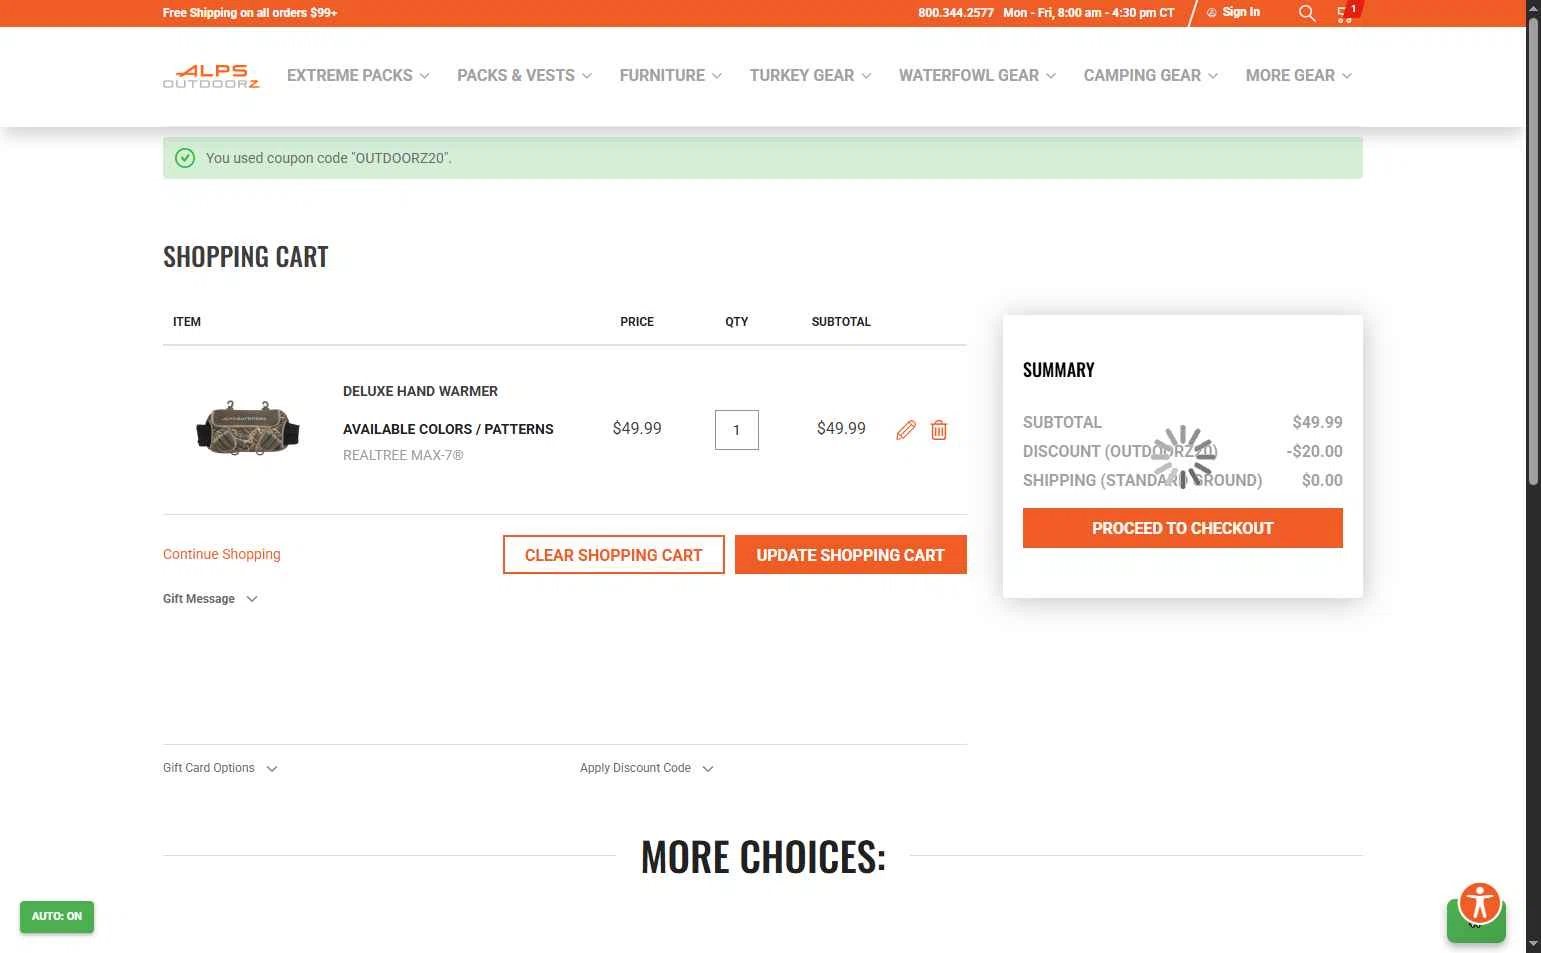Open the Waterfowl Gear menu
Viewport: 1541px width, 953px height.
[977, 75]
